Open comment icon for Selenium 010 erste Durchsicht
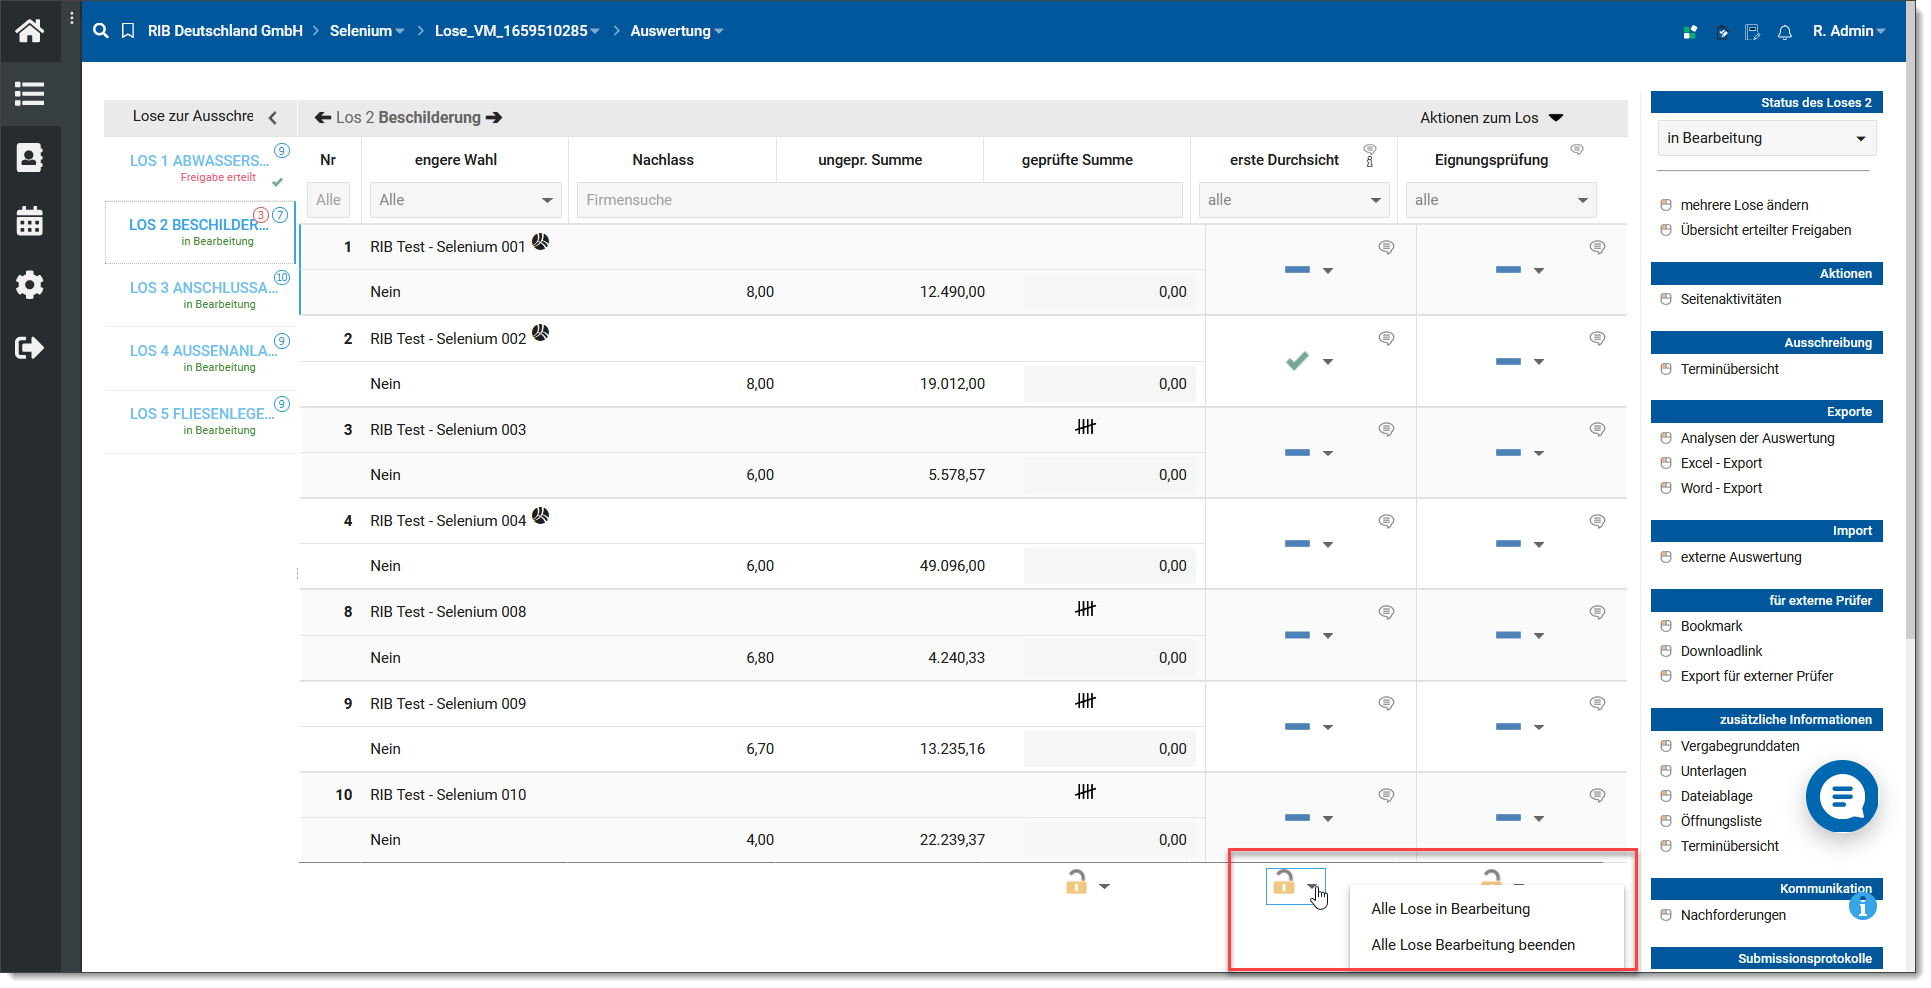 click(1386, 795)
